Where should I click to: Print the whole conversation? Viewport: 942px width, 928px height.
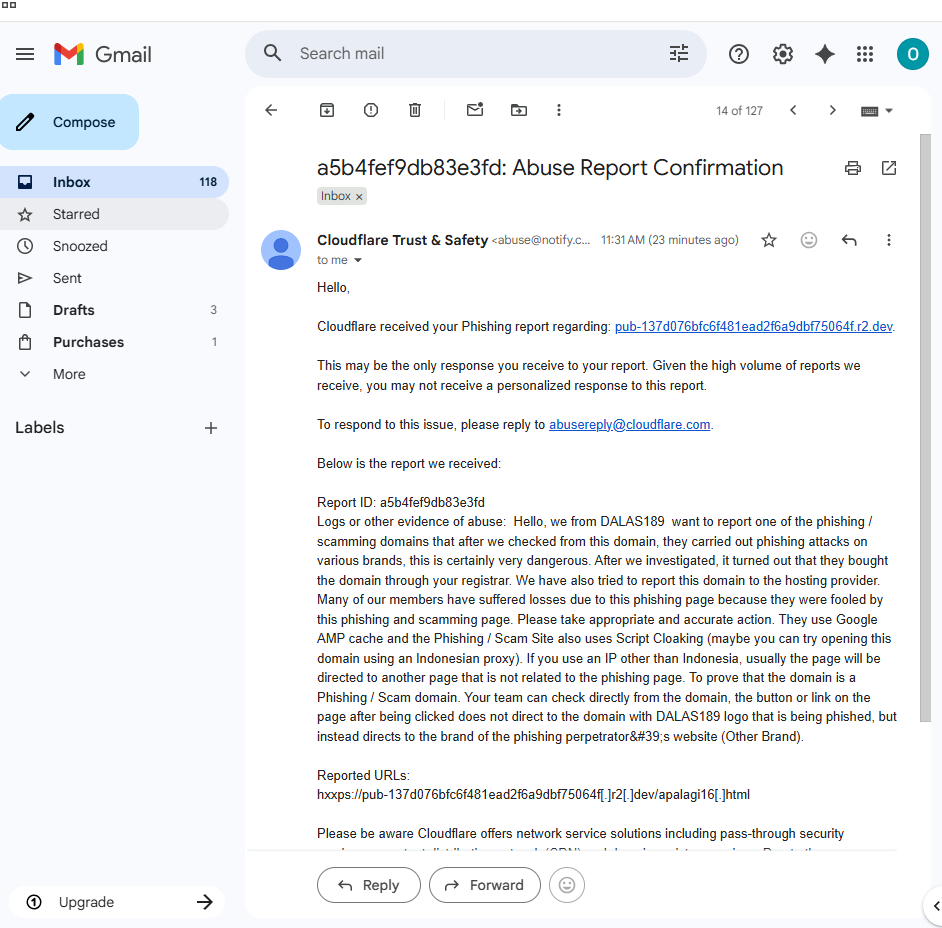pos(852,168)
